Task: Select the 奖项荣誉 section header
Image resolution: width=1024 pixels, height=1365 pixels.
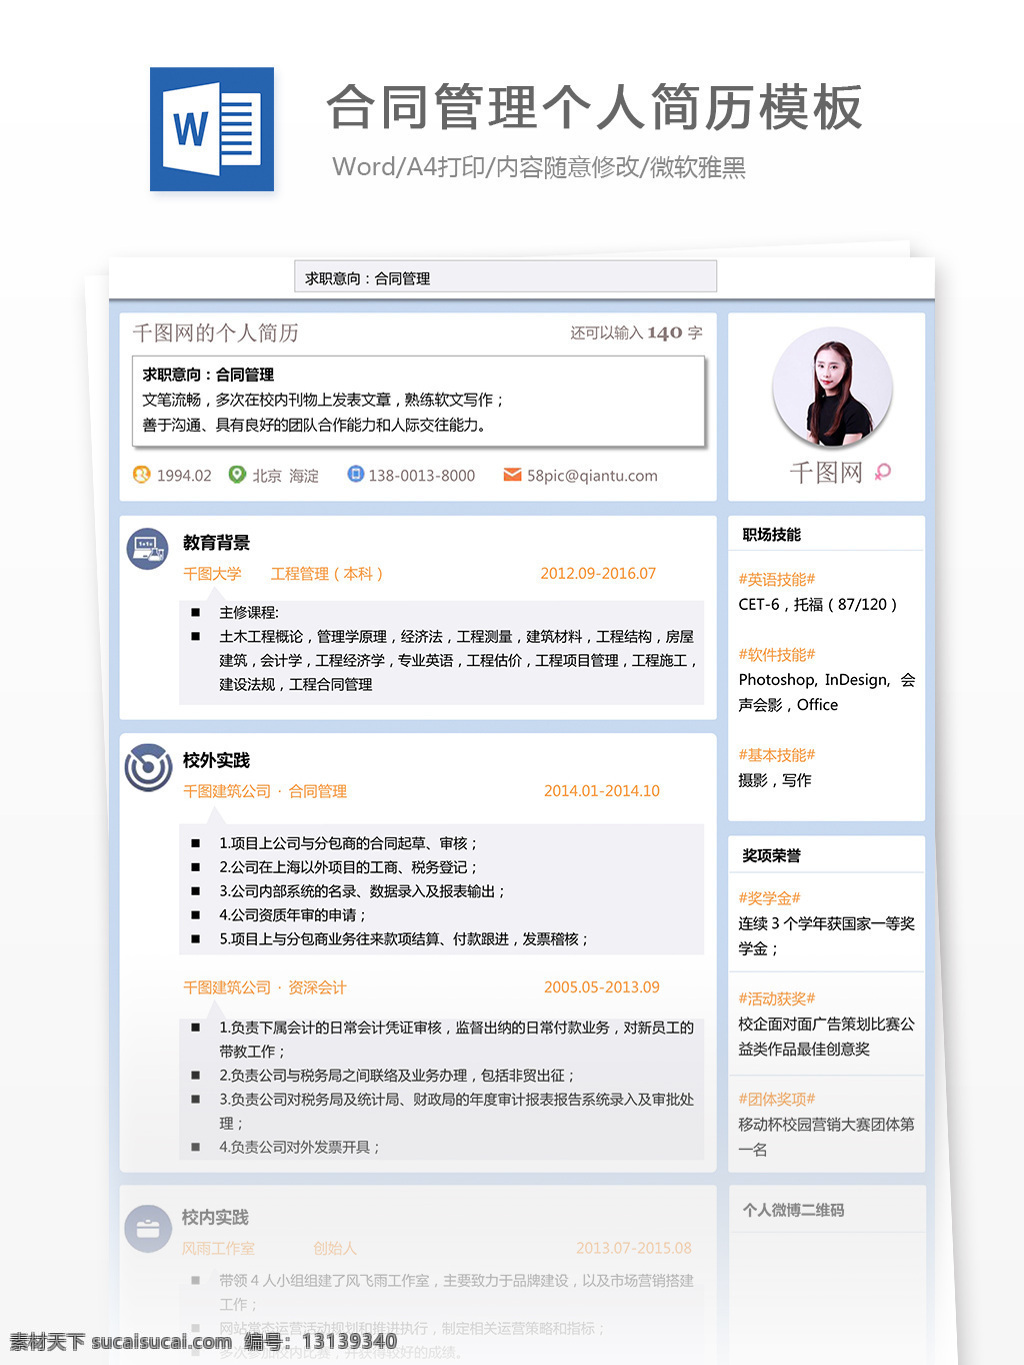Action: click(x=772, y=856)
